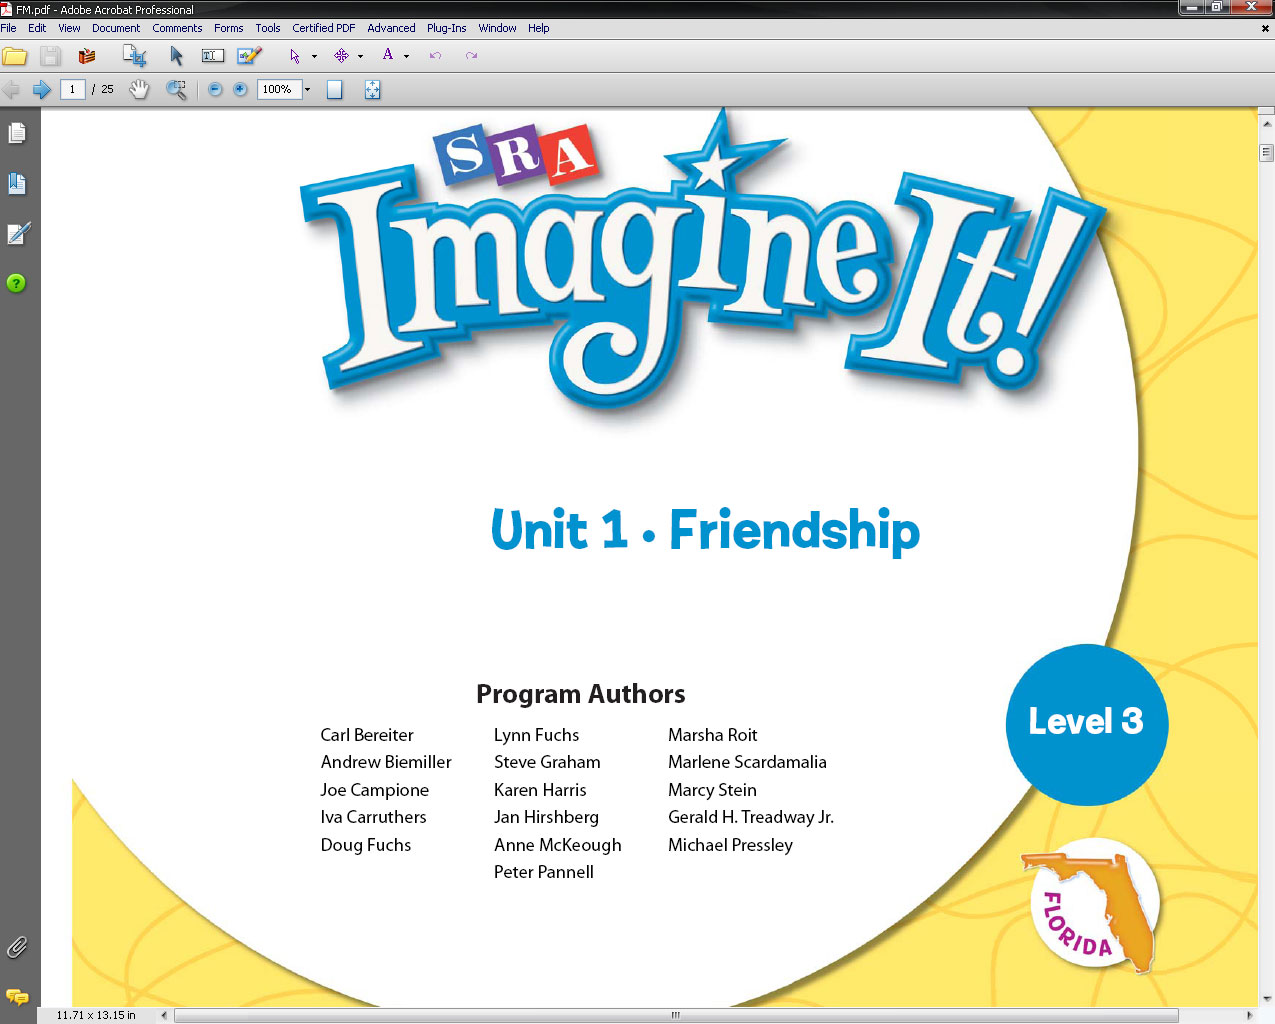Viewport: 1275px width, 1024px height.
Task: Click the Open folder icon
Action: tap(15, 56)
